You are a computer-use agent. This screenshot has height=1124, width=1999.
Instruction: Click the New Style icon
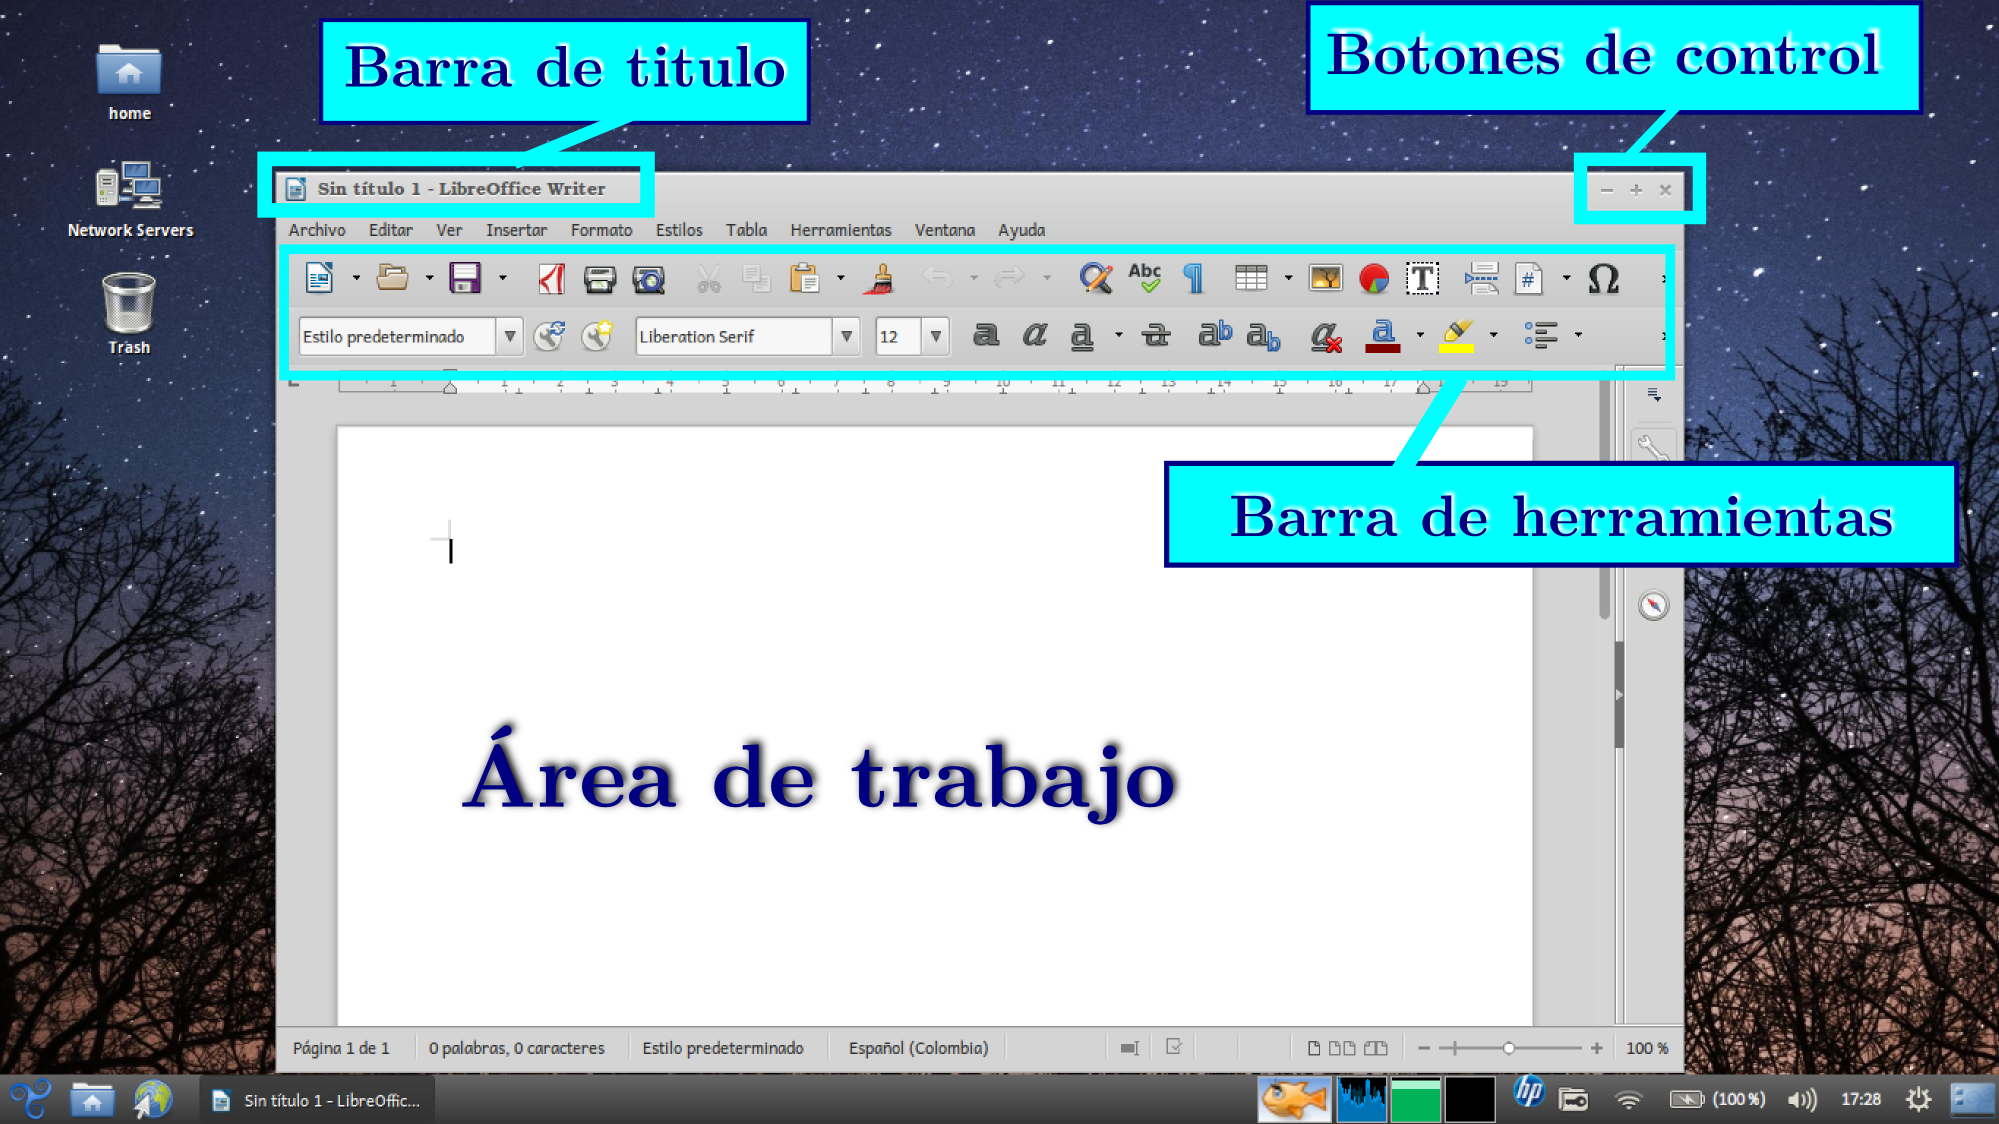598,336
